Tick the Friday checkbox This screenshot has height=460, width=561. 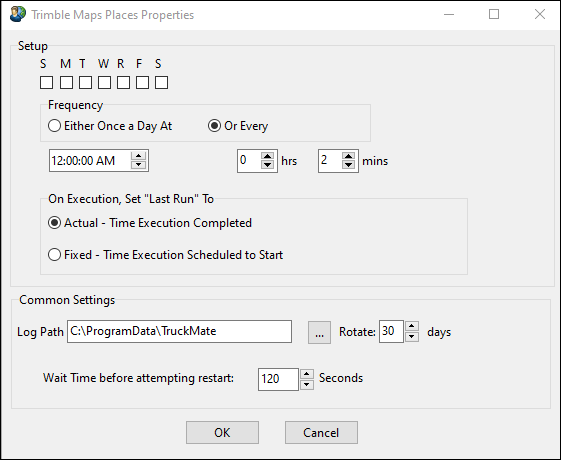point(142,82)
